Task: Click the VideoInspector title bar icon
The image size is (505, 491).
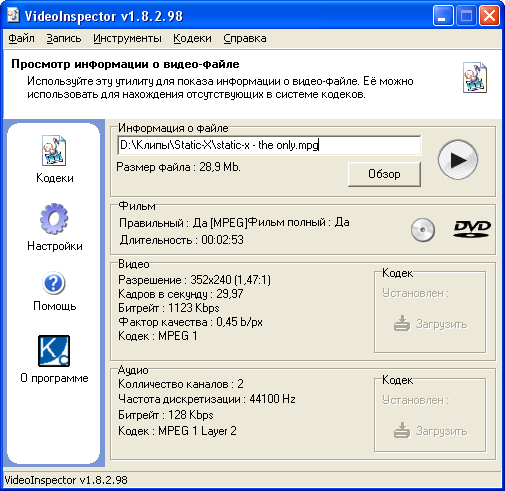Action: point(13,15)
